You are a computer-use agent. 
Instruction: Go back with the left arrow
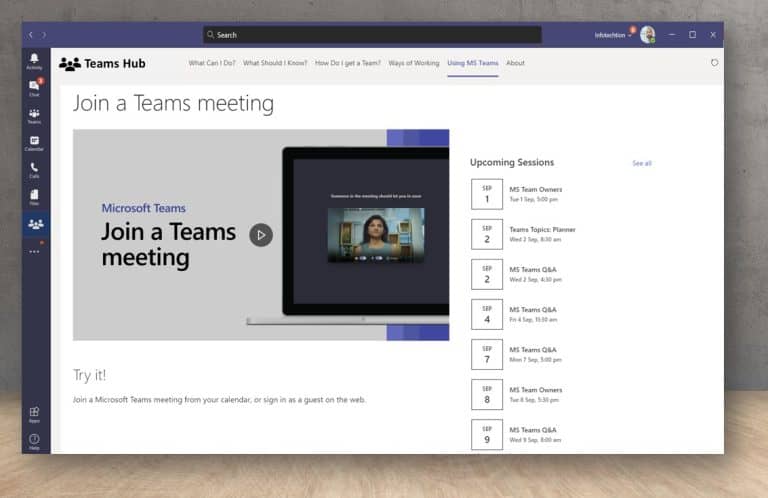[x=30, y=35]
